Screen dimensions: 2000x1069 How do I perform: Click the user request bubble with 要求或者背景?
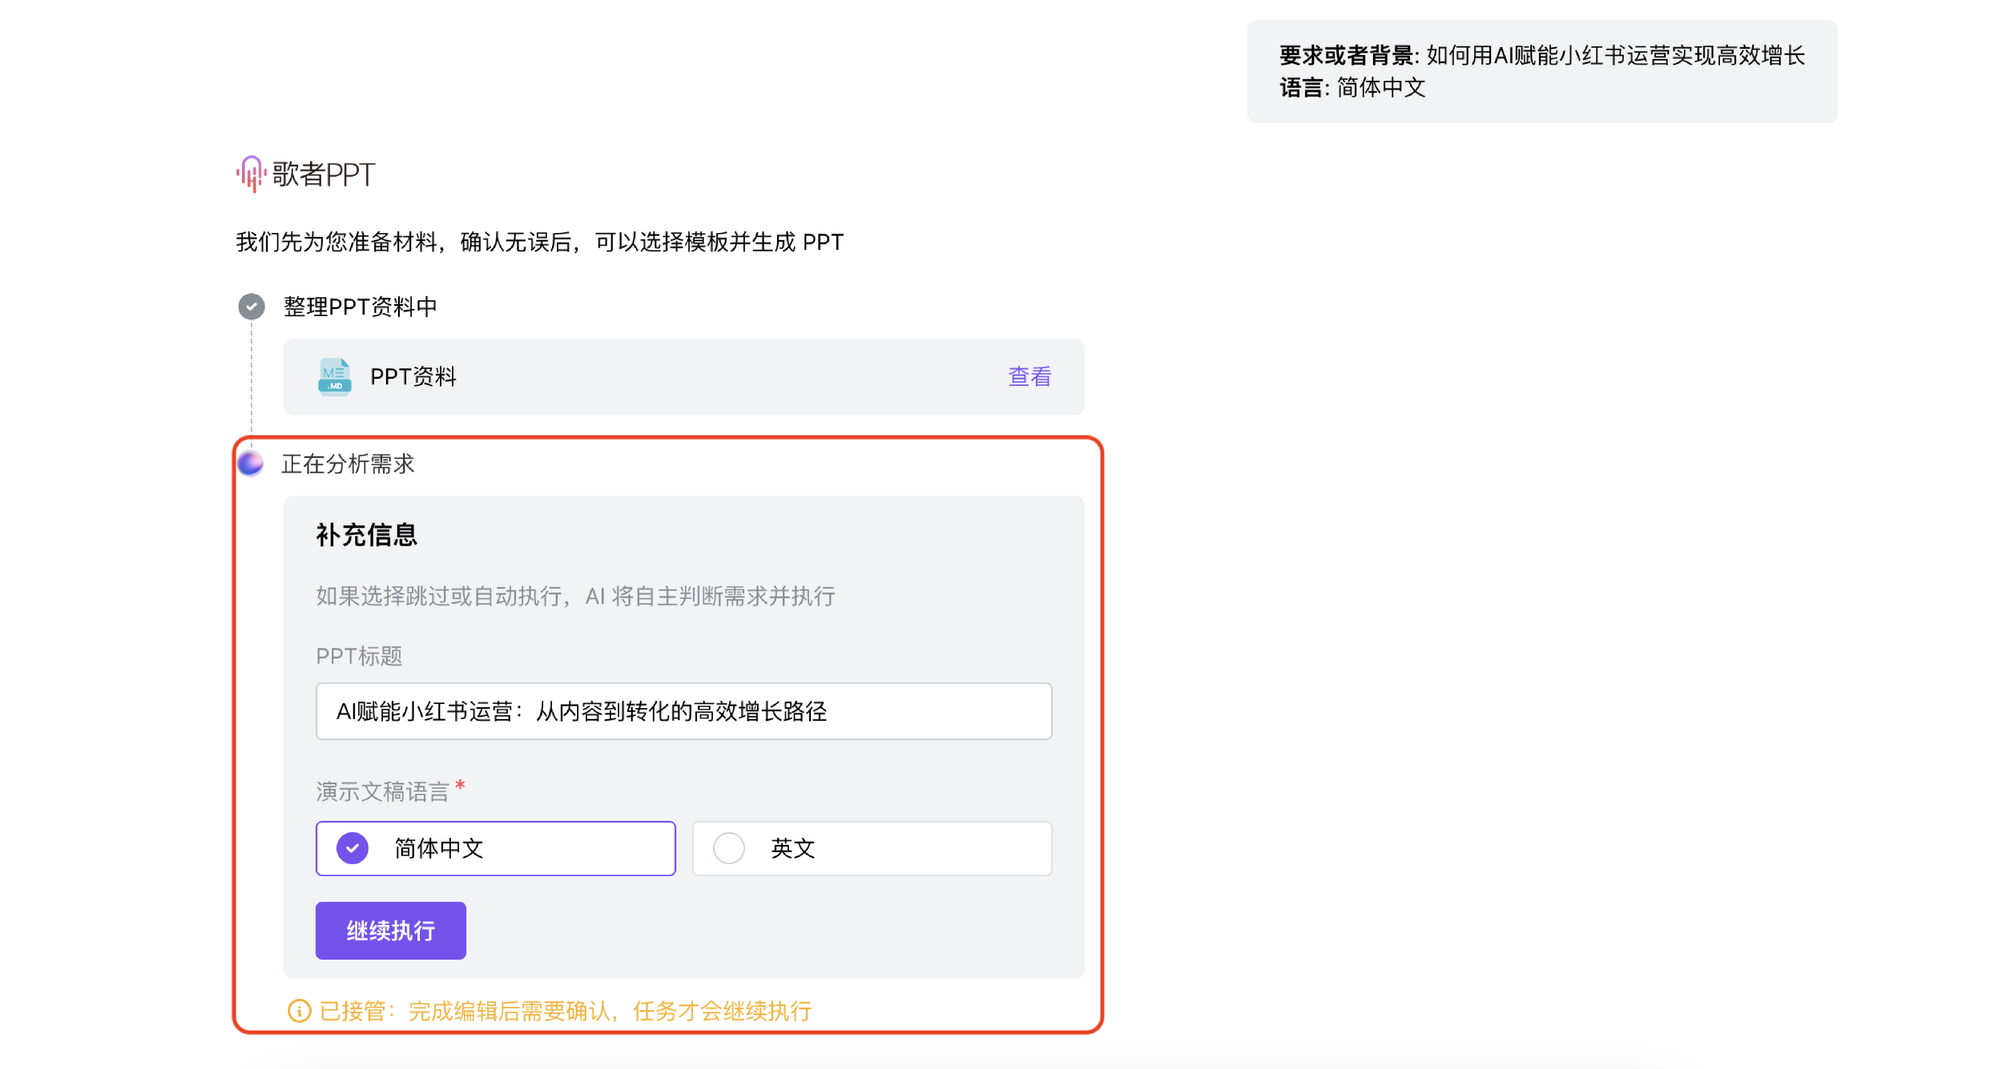1541,71
